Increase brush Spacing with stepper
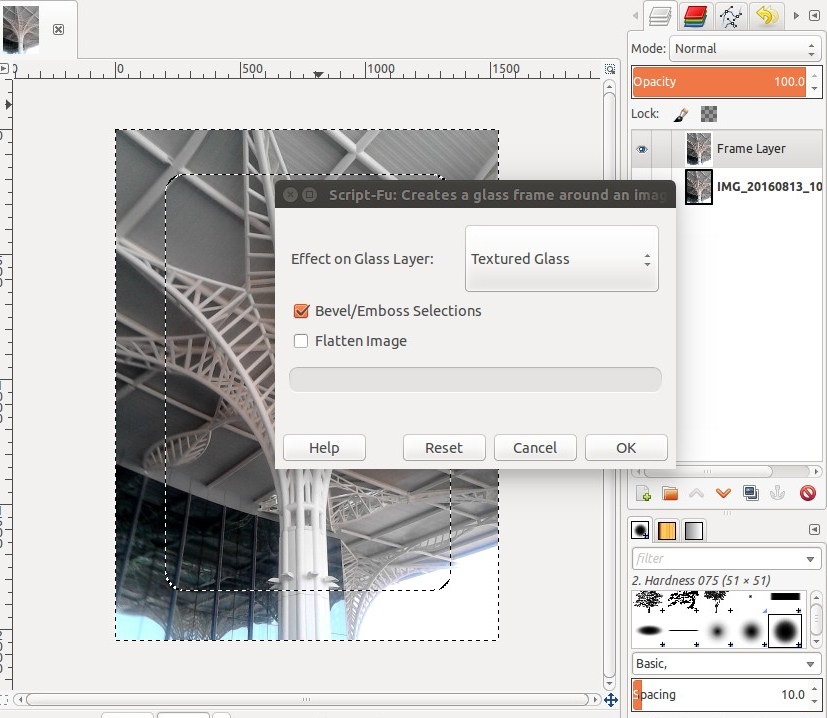 click(815, 688)
